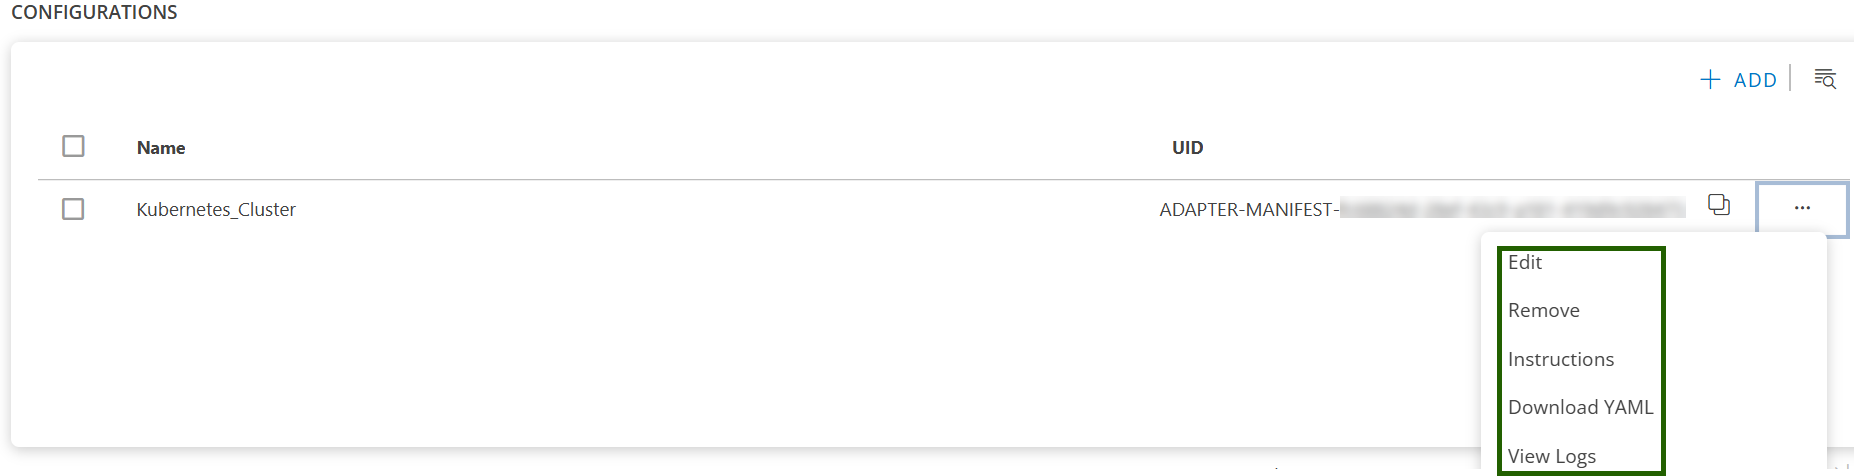This screenshot has height=476, width=1854.
Task: Click the plus icon beside ADD
Action: (x=1710, y=80)
